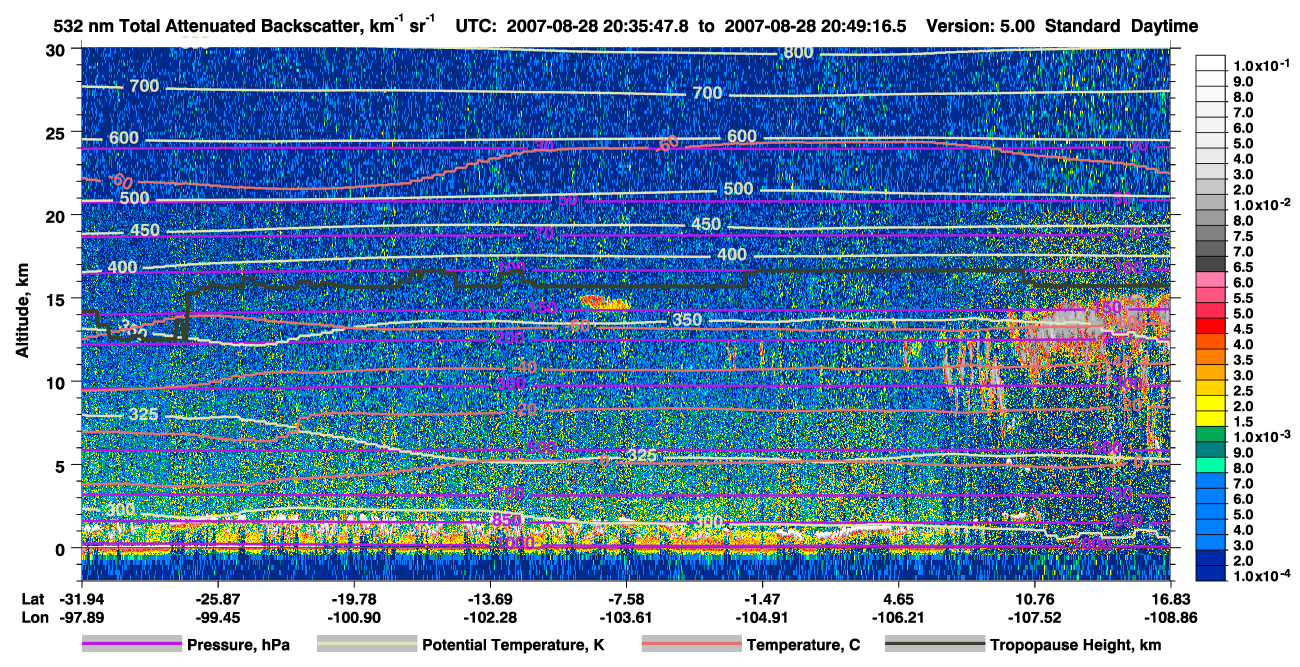Screen dimensions: 1300x667
Task: Click the 'Pressure, hPa' legend label
Action: point(239,645)
